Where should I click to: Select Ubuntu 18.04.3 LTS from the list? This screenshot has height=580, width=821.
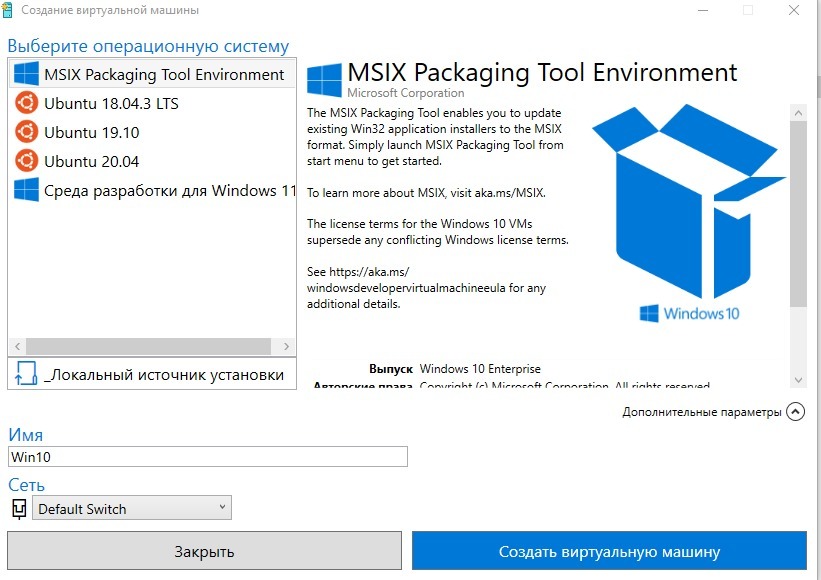pos(112,103)
